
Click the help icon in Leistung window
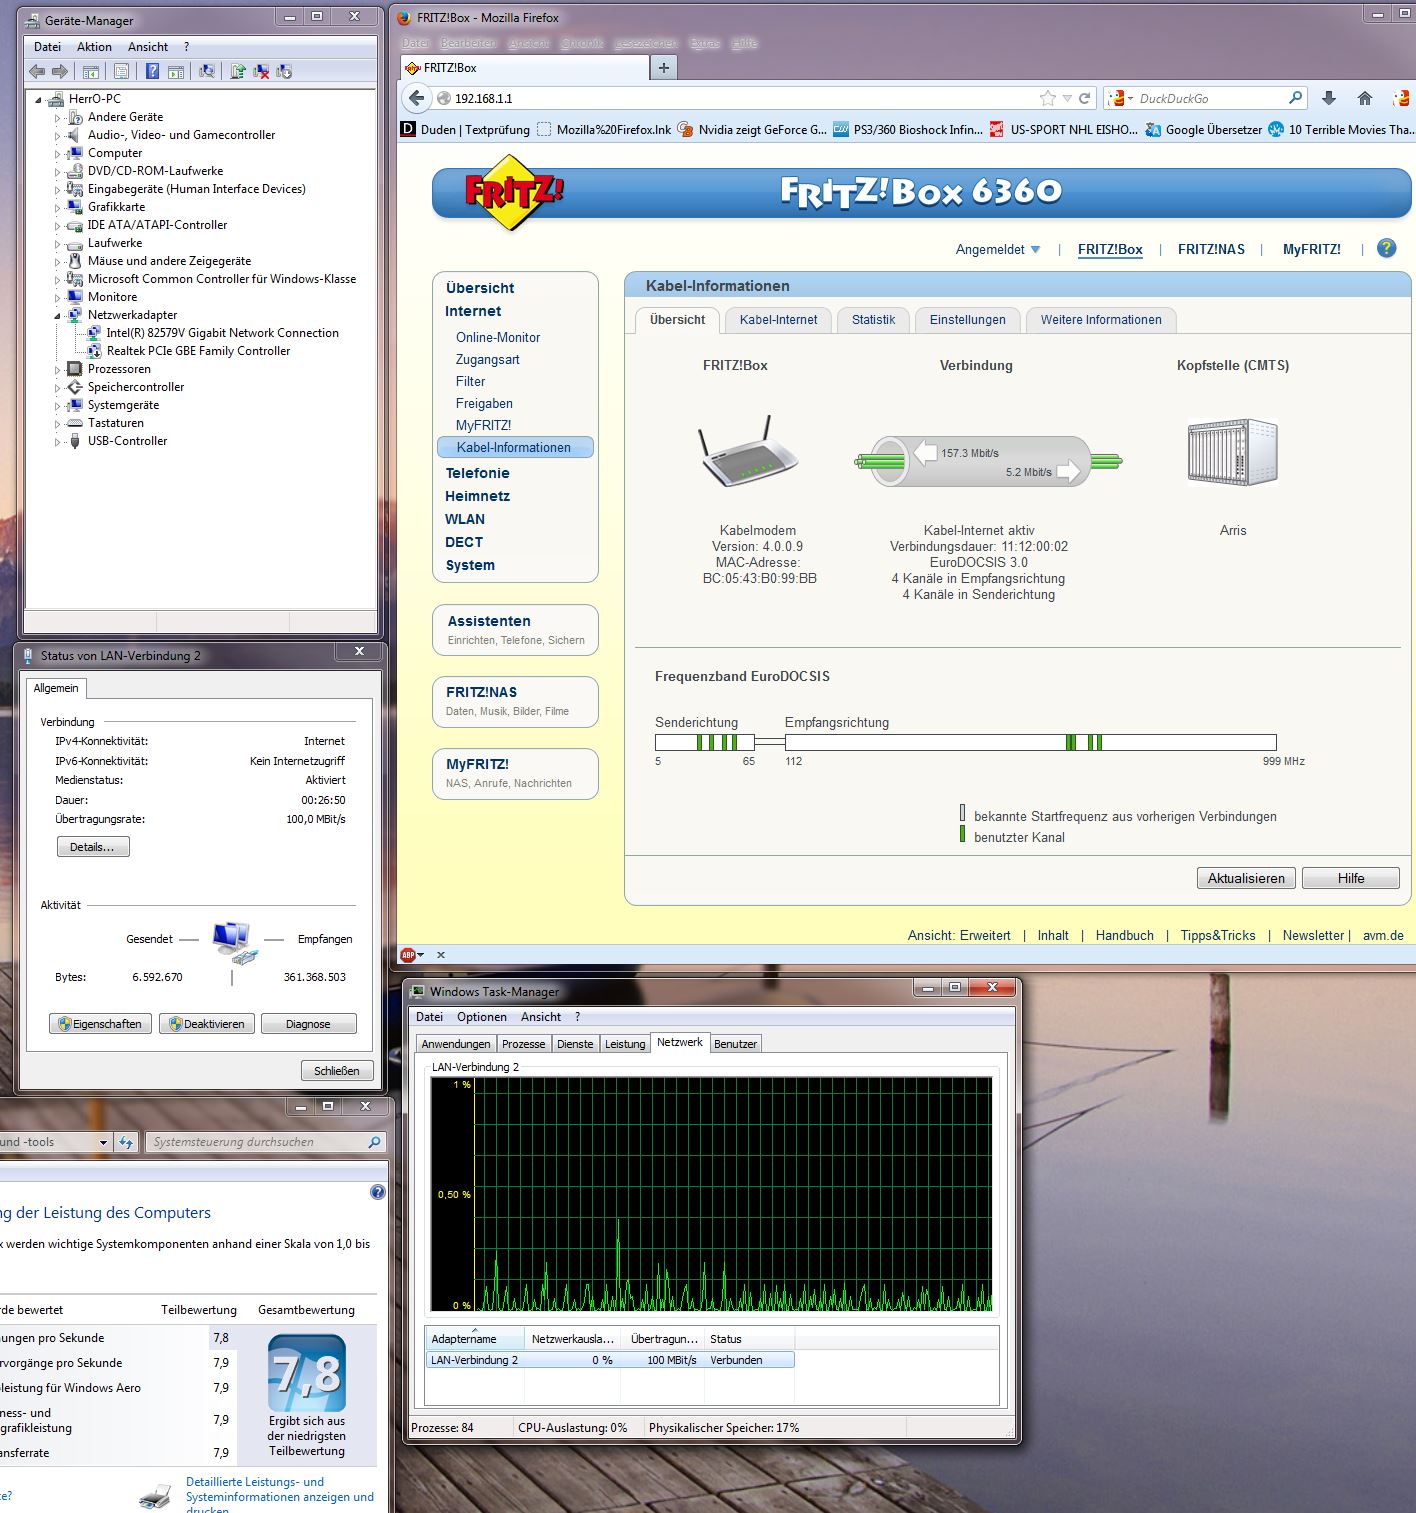[377, 1192]
